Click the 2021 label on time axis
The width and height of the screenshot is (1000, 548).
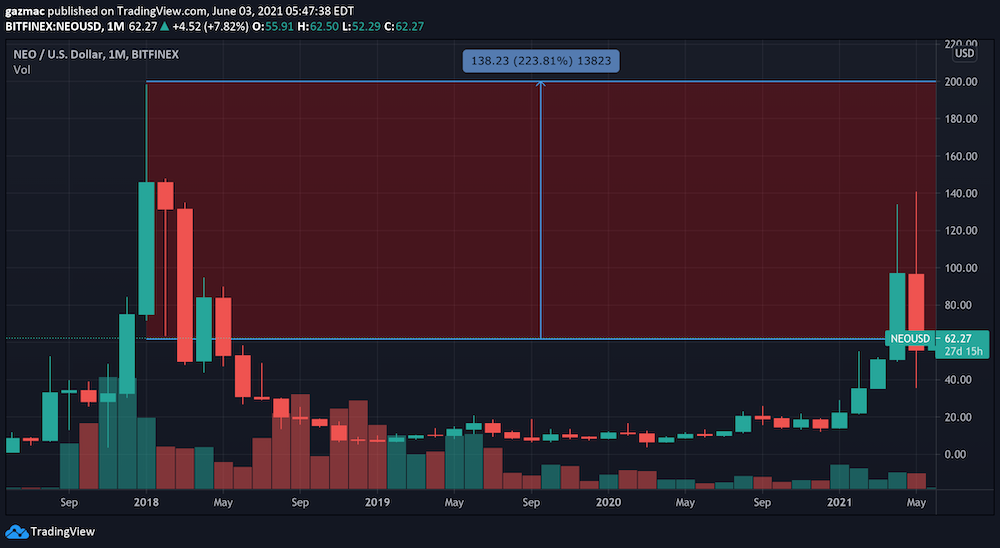pyautogui.click(x=841, y=501)
